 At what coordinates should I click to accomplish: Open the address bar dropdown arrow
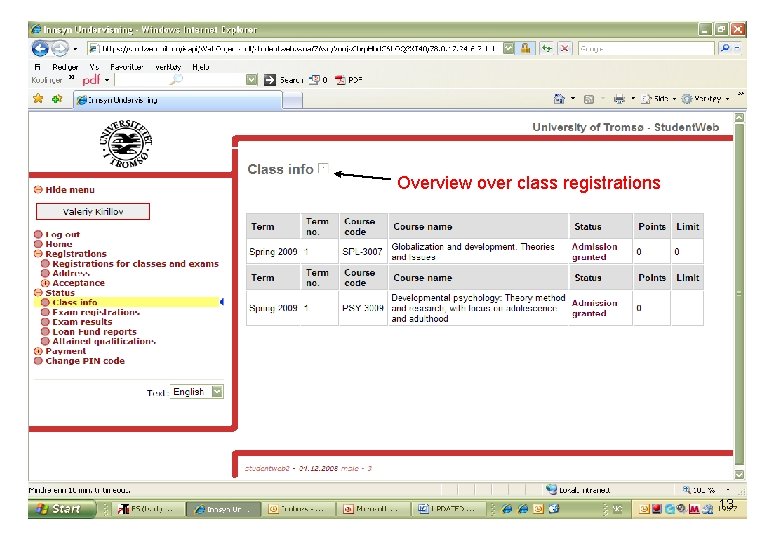pyautogui.click(x=508, y=48)
